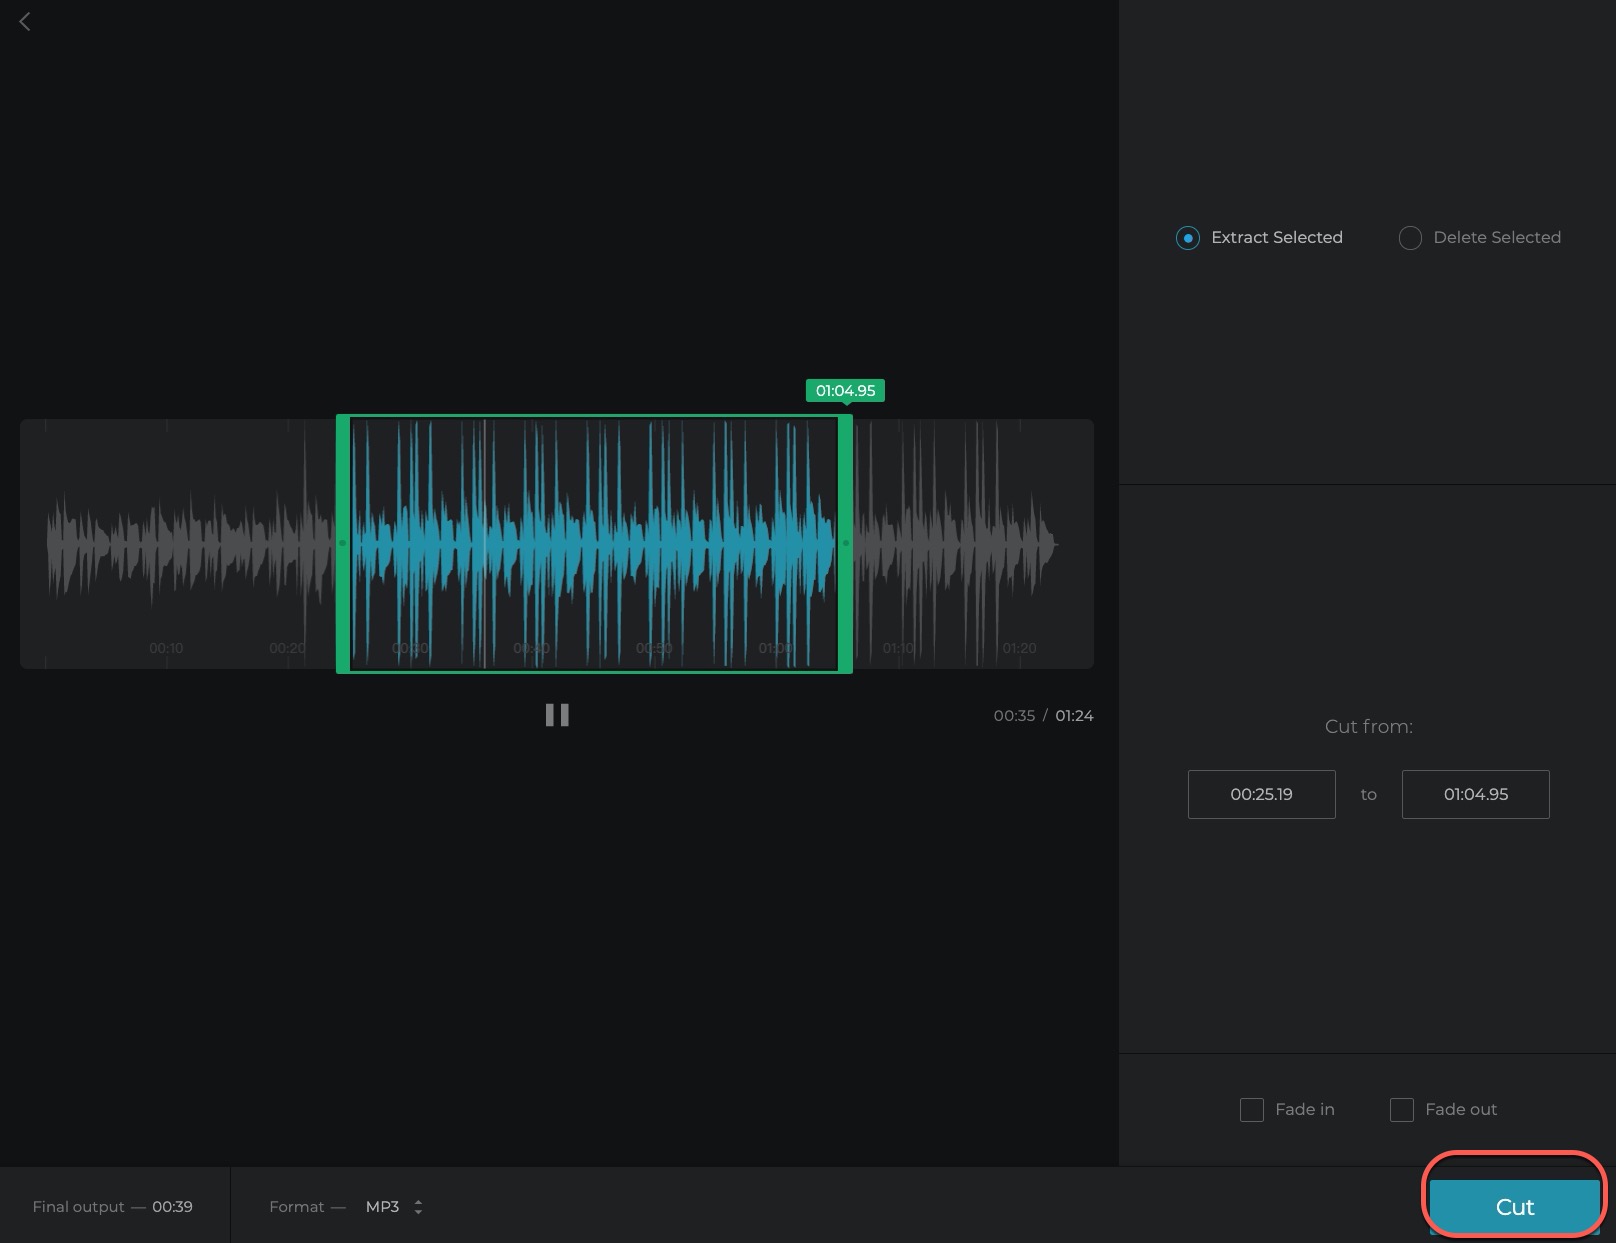1616x1243 pixels.
Task: Click the 00:35 / 01:24 time display
Action: pos(1043,716)
